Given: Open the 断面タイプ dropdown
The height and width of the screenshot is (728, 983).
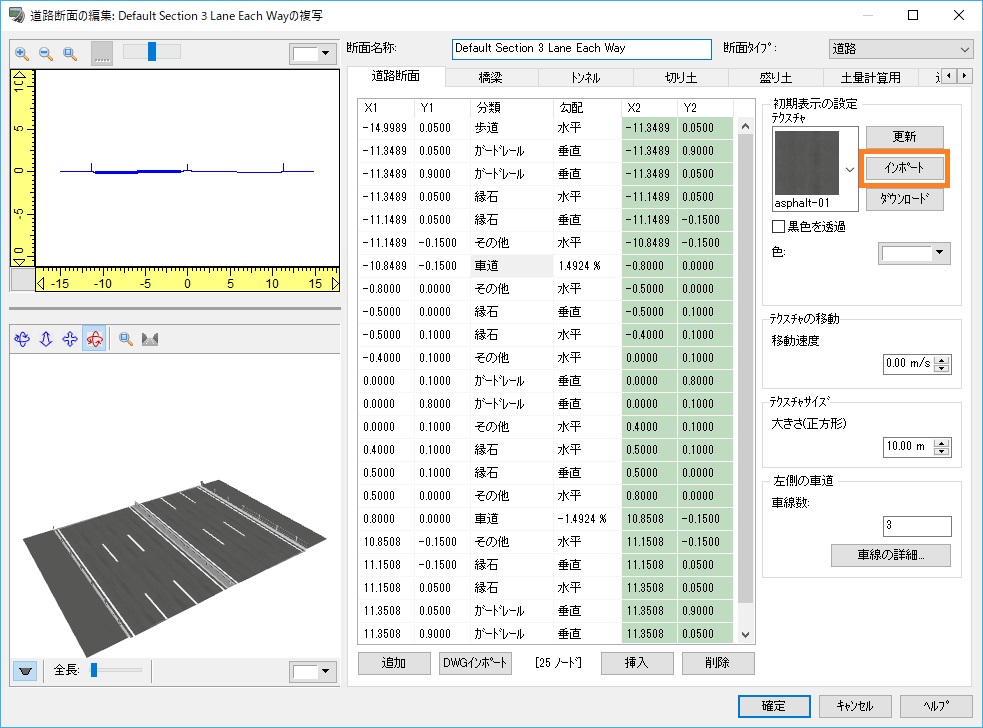Looking at the screenshot, I should pos(900,48).
